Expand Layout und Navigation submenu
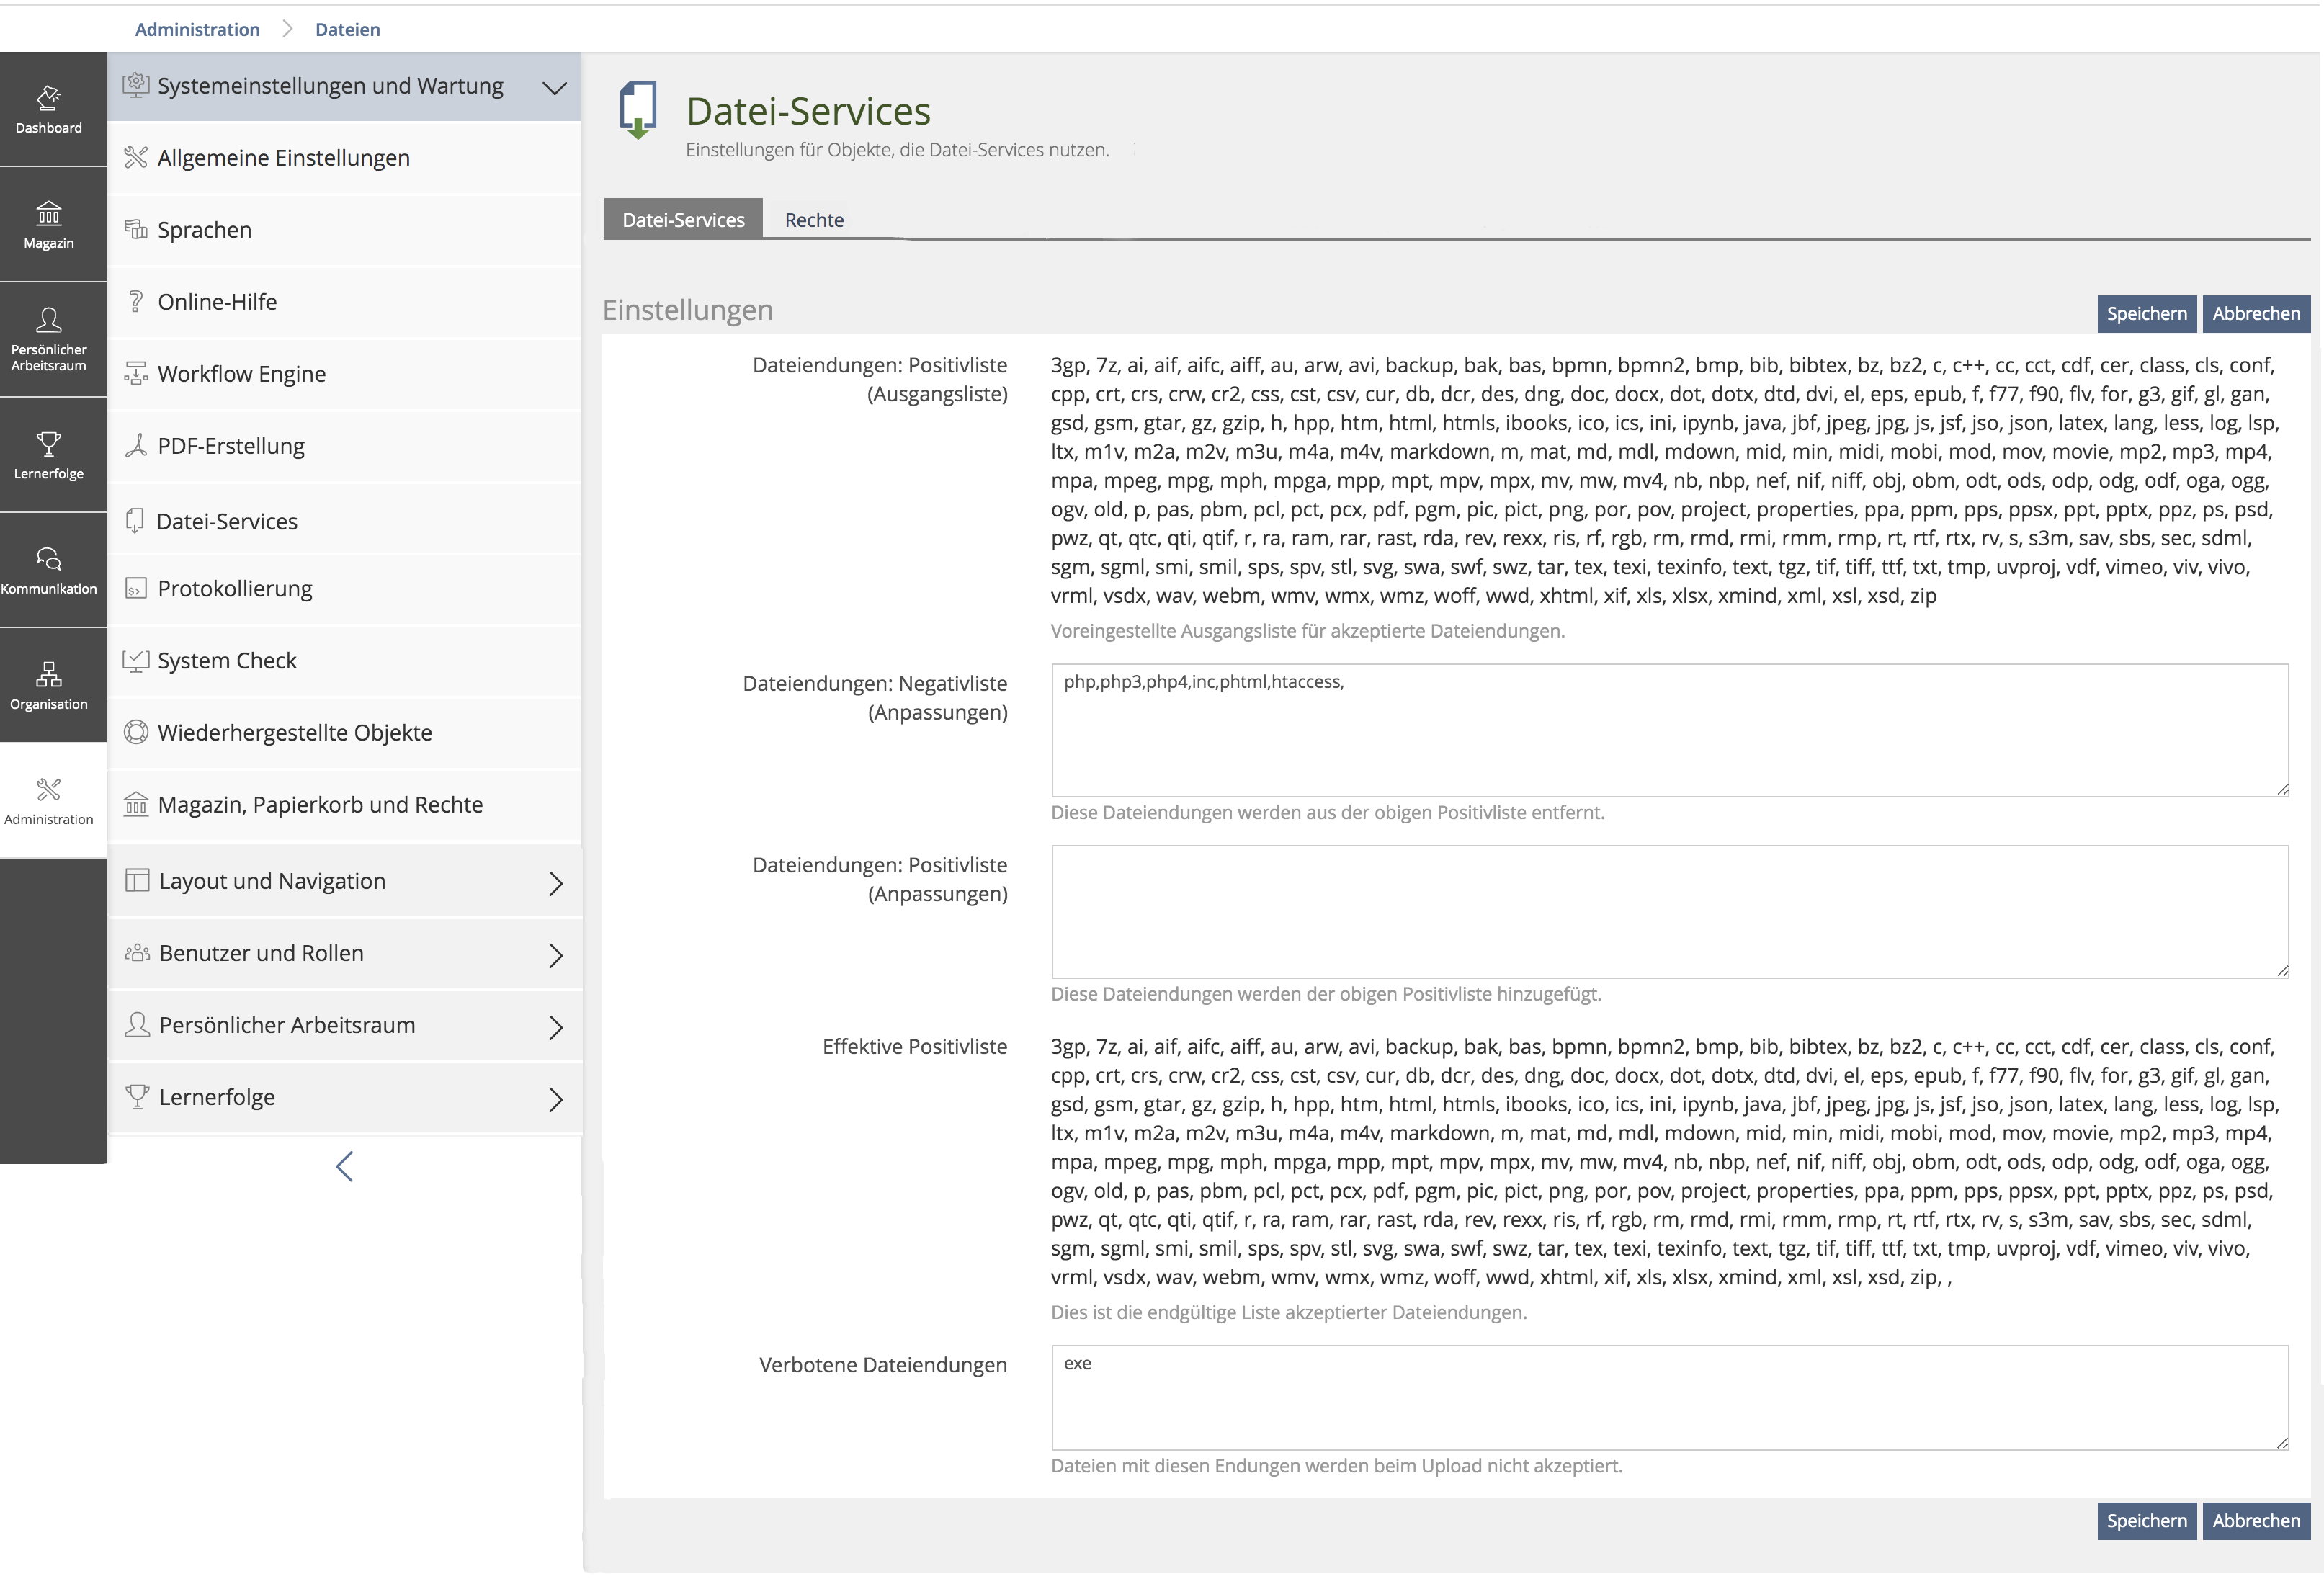Screen dimensions: 2324x1579 point(555,883)
